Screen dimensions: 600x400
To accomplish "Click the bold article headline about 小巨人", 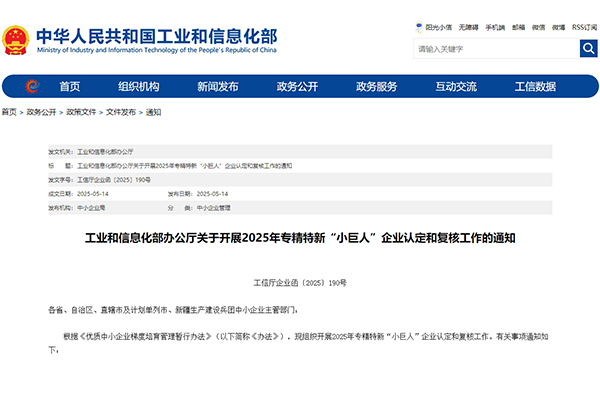I will click(300, 238).
